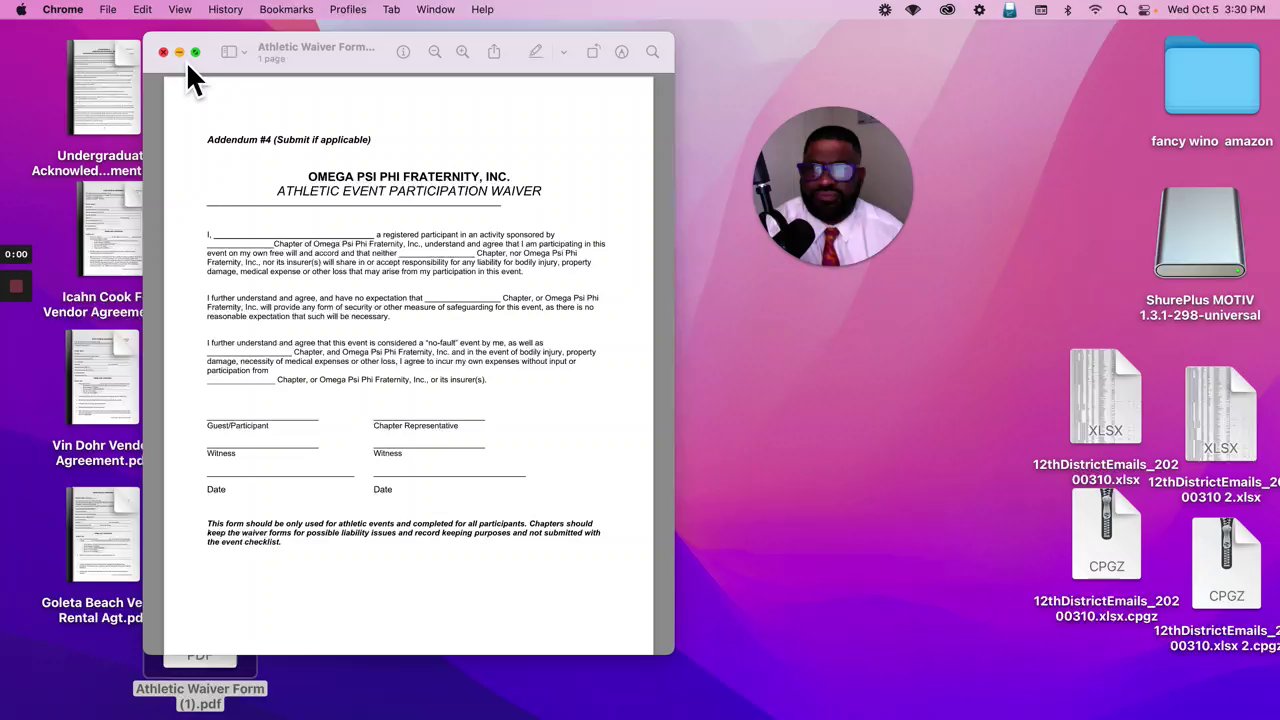Open the Chrome application menu
The width and height of the screenshot is (1280, 720).
(x=63, y=9)
